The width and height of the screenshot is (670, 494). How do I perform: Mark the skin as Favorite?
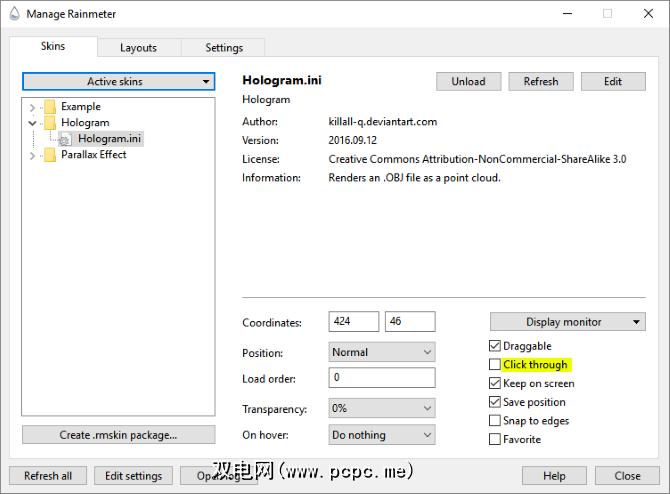pos(494,439)
